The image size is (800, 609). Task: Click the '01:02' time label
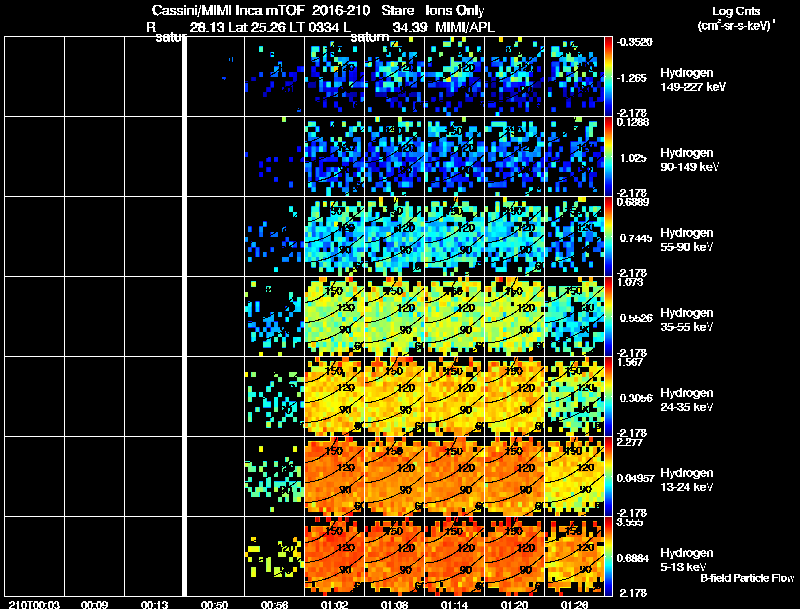335,604
